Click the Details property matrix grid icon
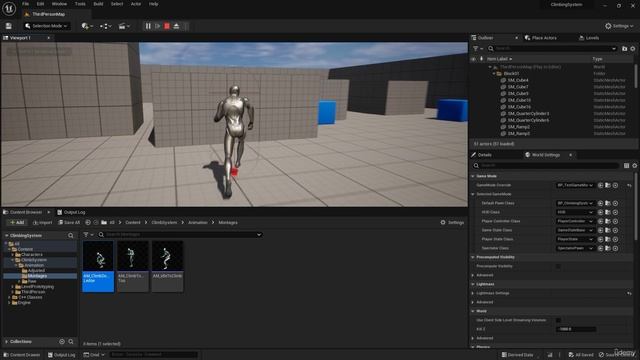Screen dimensions: 640x360 (x=626, y=165)
